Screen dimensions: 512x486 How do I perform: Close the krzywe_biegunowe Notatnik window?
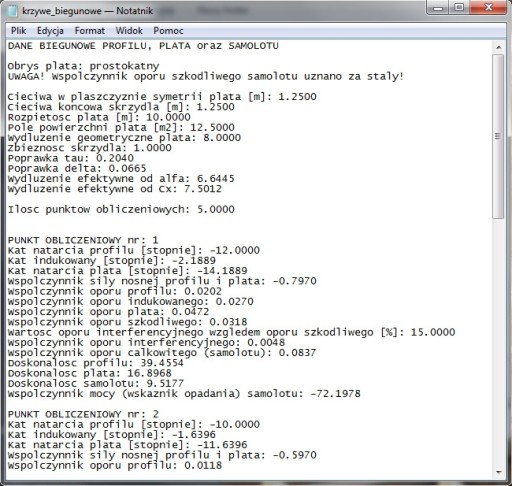(x=488, y=8)
